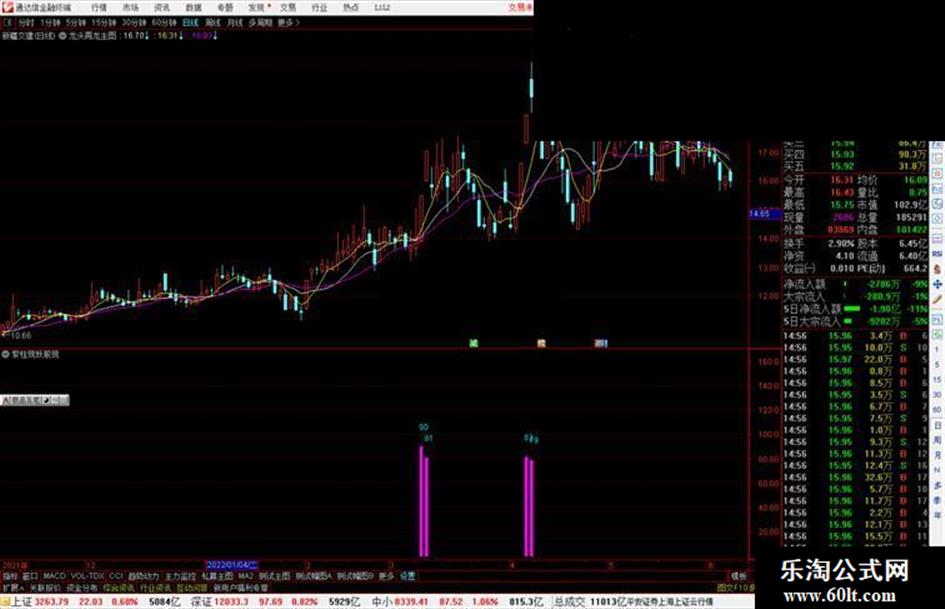The image size is (945, 609).
Task: Open the 数据 menu
Action: coord(193,7)
